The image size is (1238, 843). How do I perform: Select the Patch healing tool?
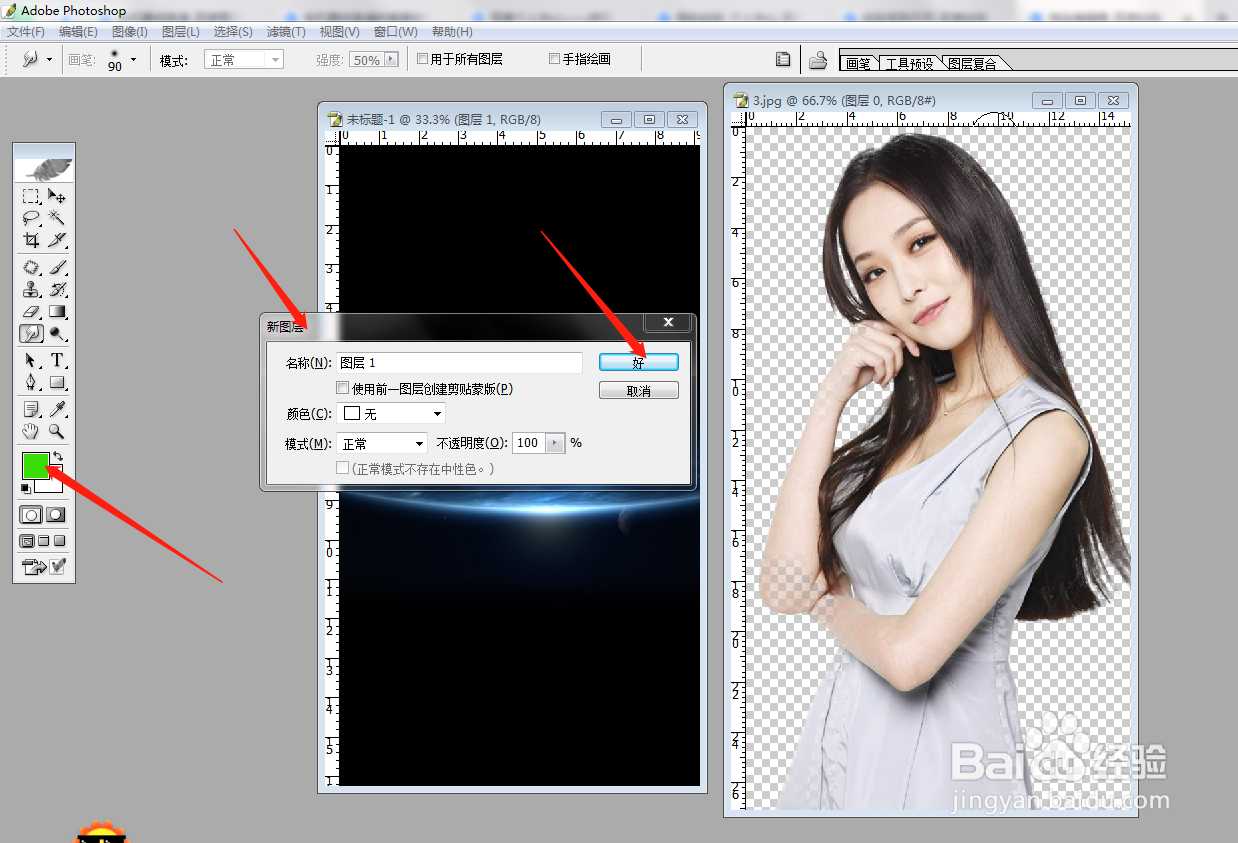(31, 268)
